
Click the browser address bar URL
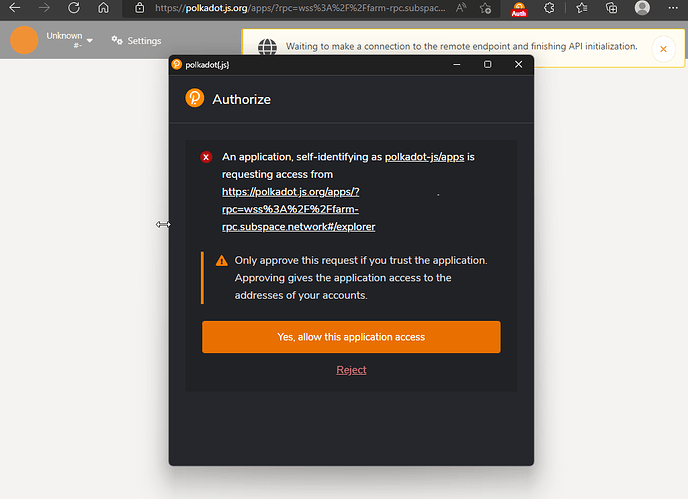click(x=300, y=8)
